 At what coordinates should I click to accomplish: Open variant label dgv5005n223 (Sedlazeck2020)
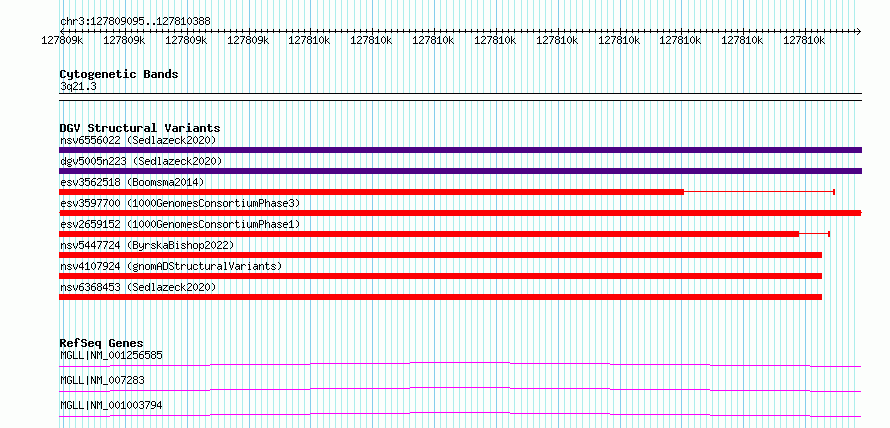coord(141,161)
